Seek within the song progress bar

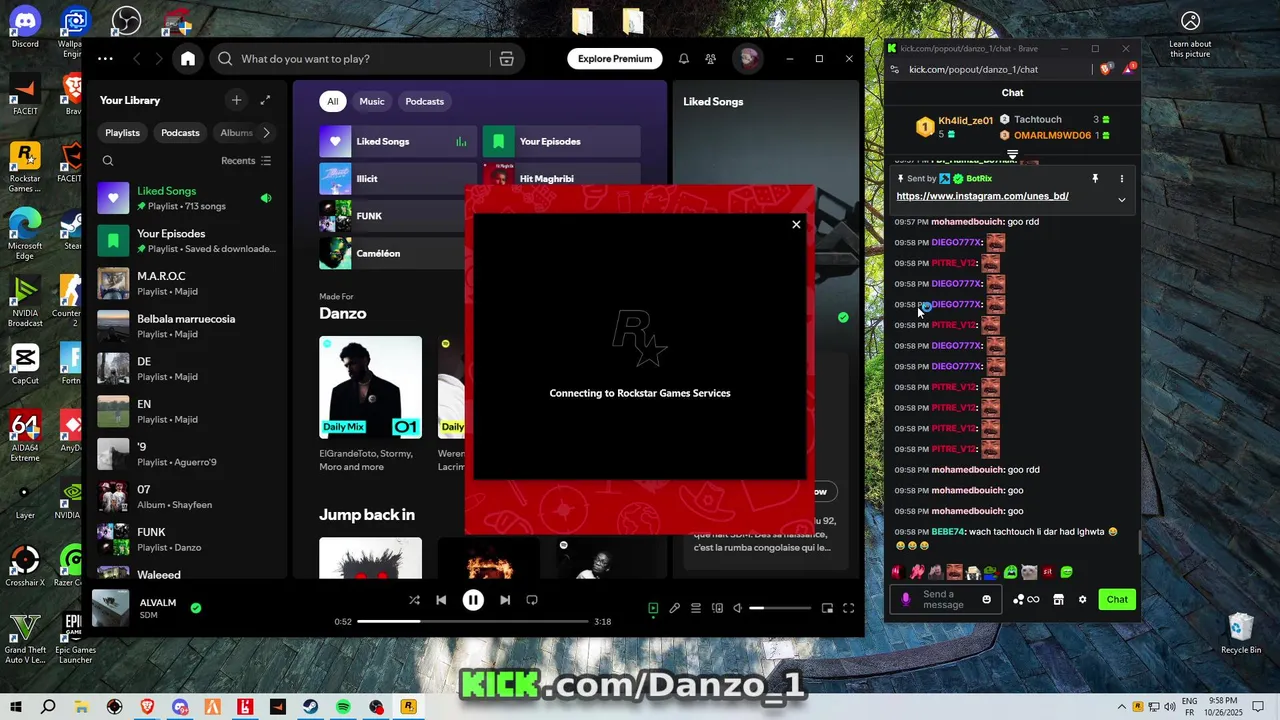pyautogui.click(x=473, y=621)
